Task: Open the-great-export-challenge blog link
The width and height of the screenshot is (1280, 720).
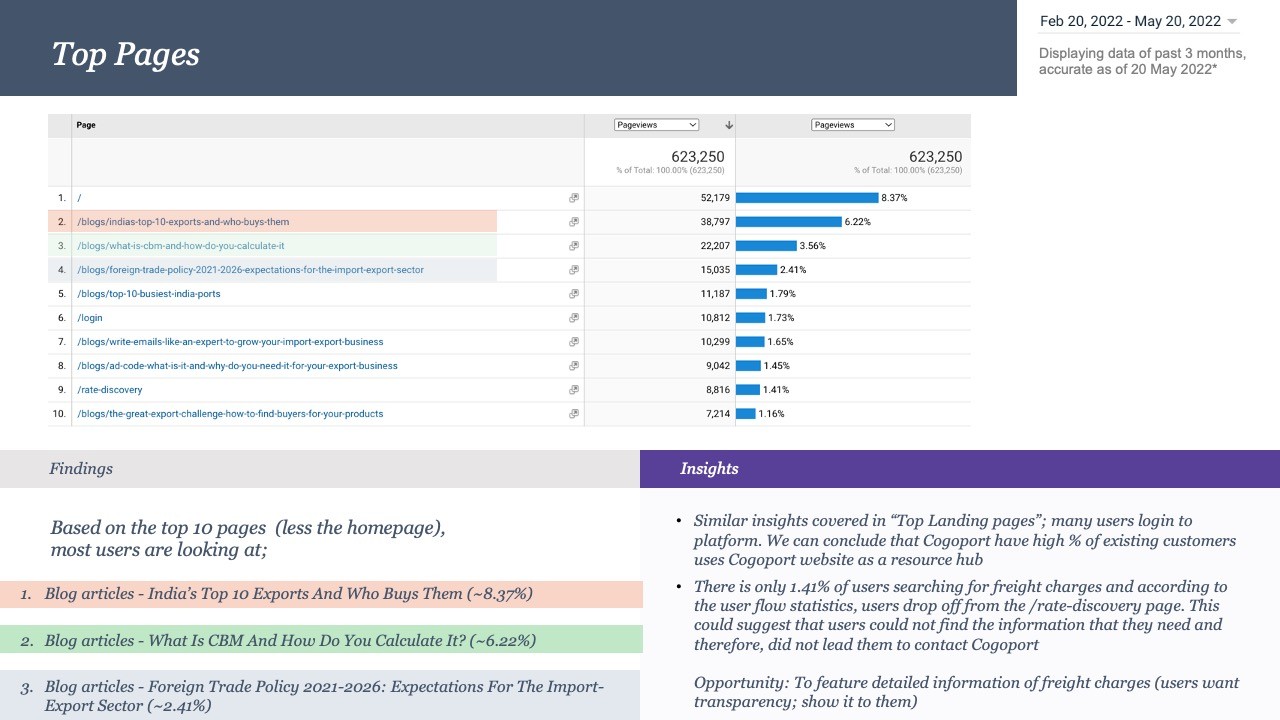Action: tap(230, 414)
